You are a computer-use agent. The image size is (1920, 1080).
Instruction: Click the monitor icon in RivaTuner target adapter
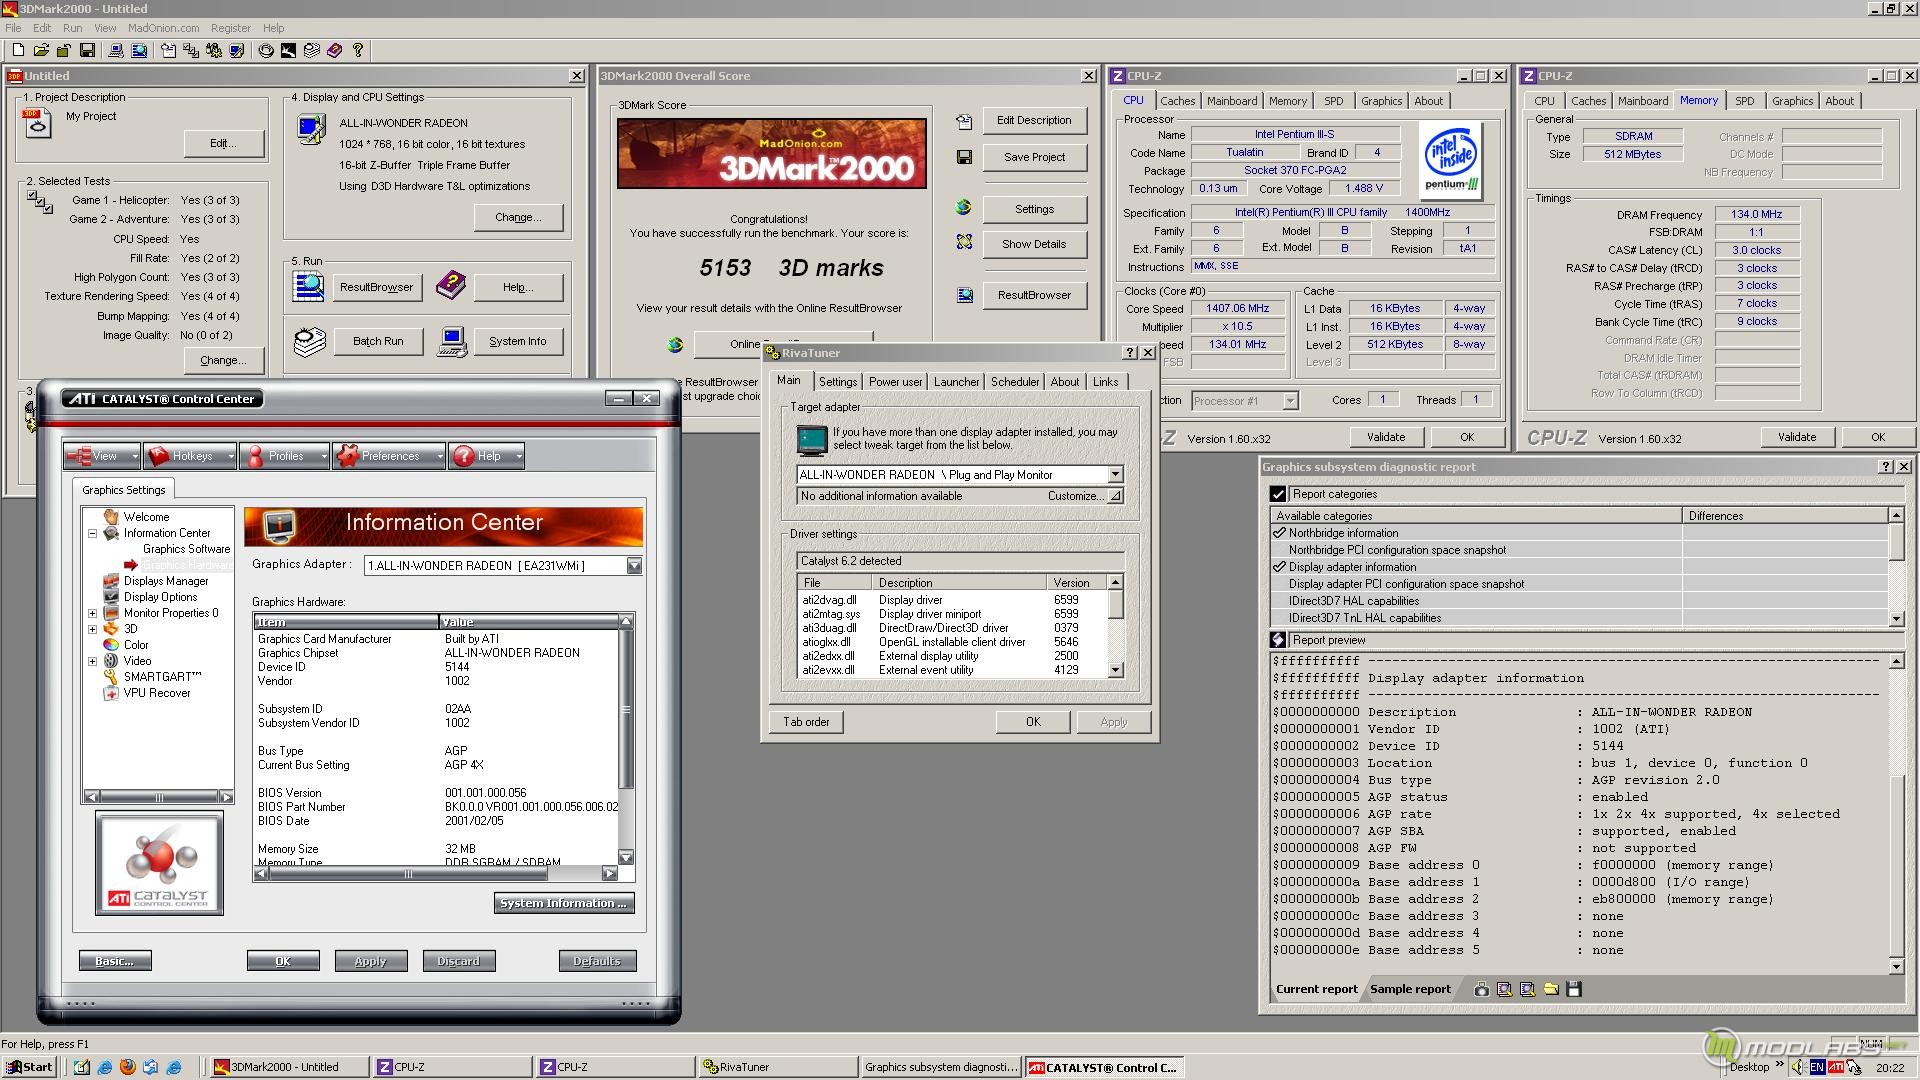point(811,439)
